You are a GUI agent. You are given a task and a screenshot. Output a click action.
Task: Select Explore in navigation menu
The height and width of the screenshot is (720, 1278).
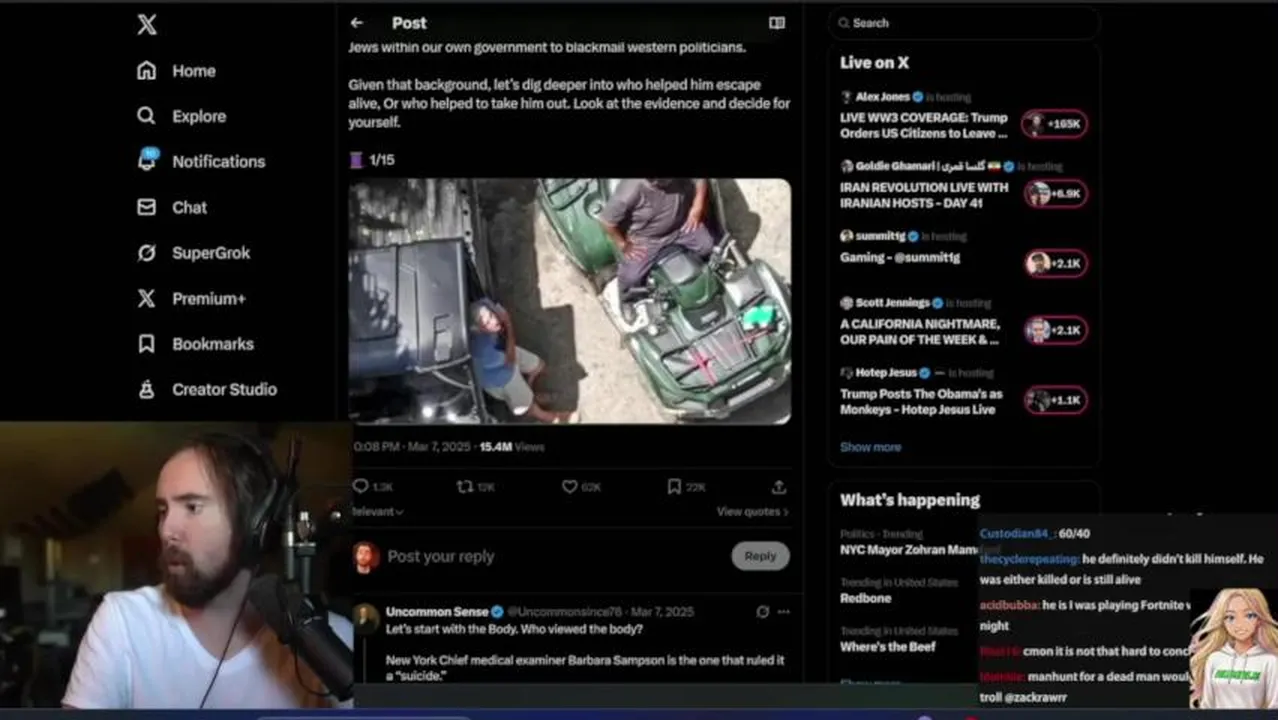[199, 116]
